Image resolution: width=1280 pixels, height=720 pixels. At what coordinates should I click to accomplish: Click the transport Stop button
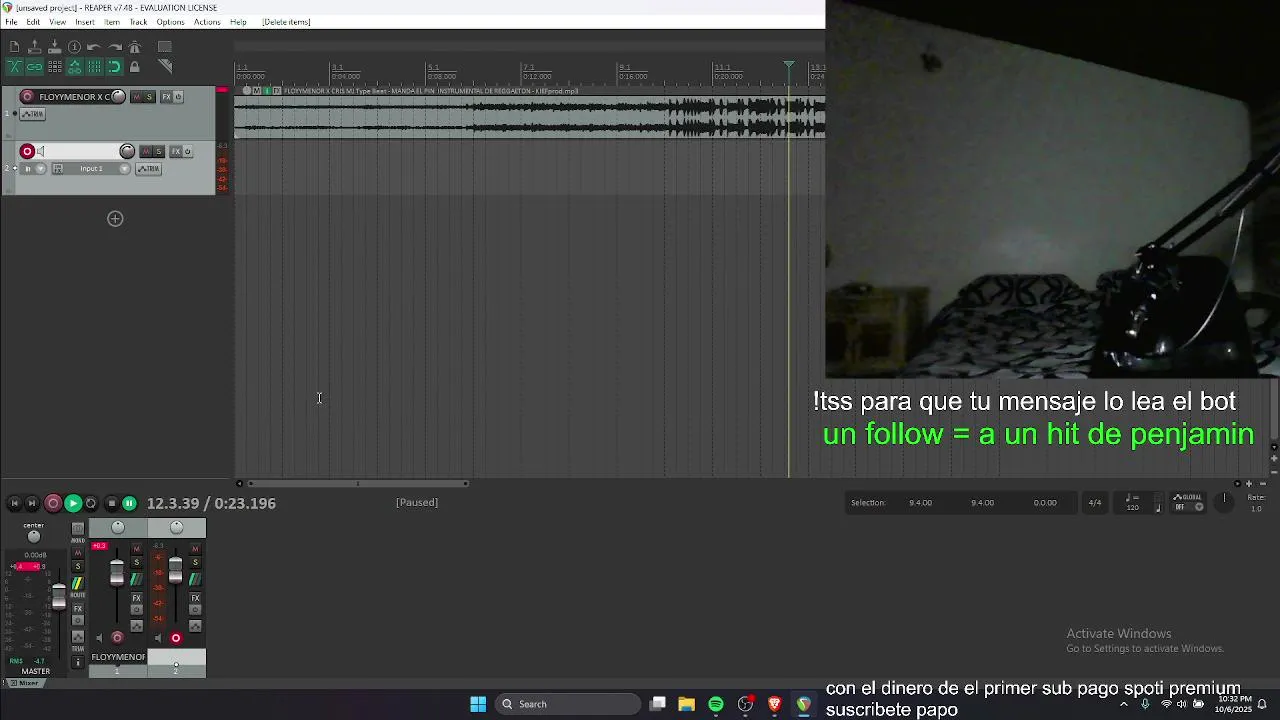tap(111, 504)
